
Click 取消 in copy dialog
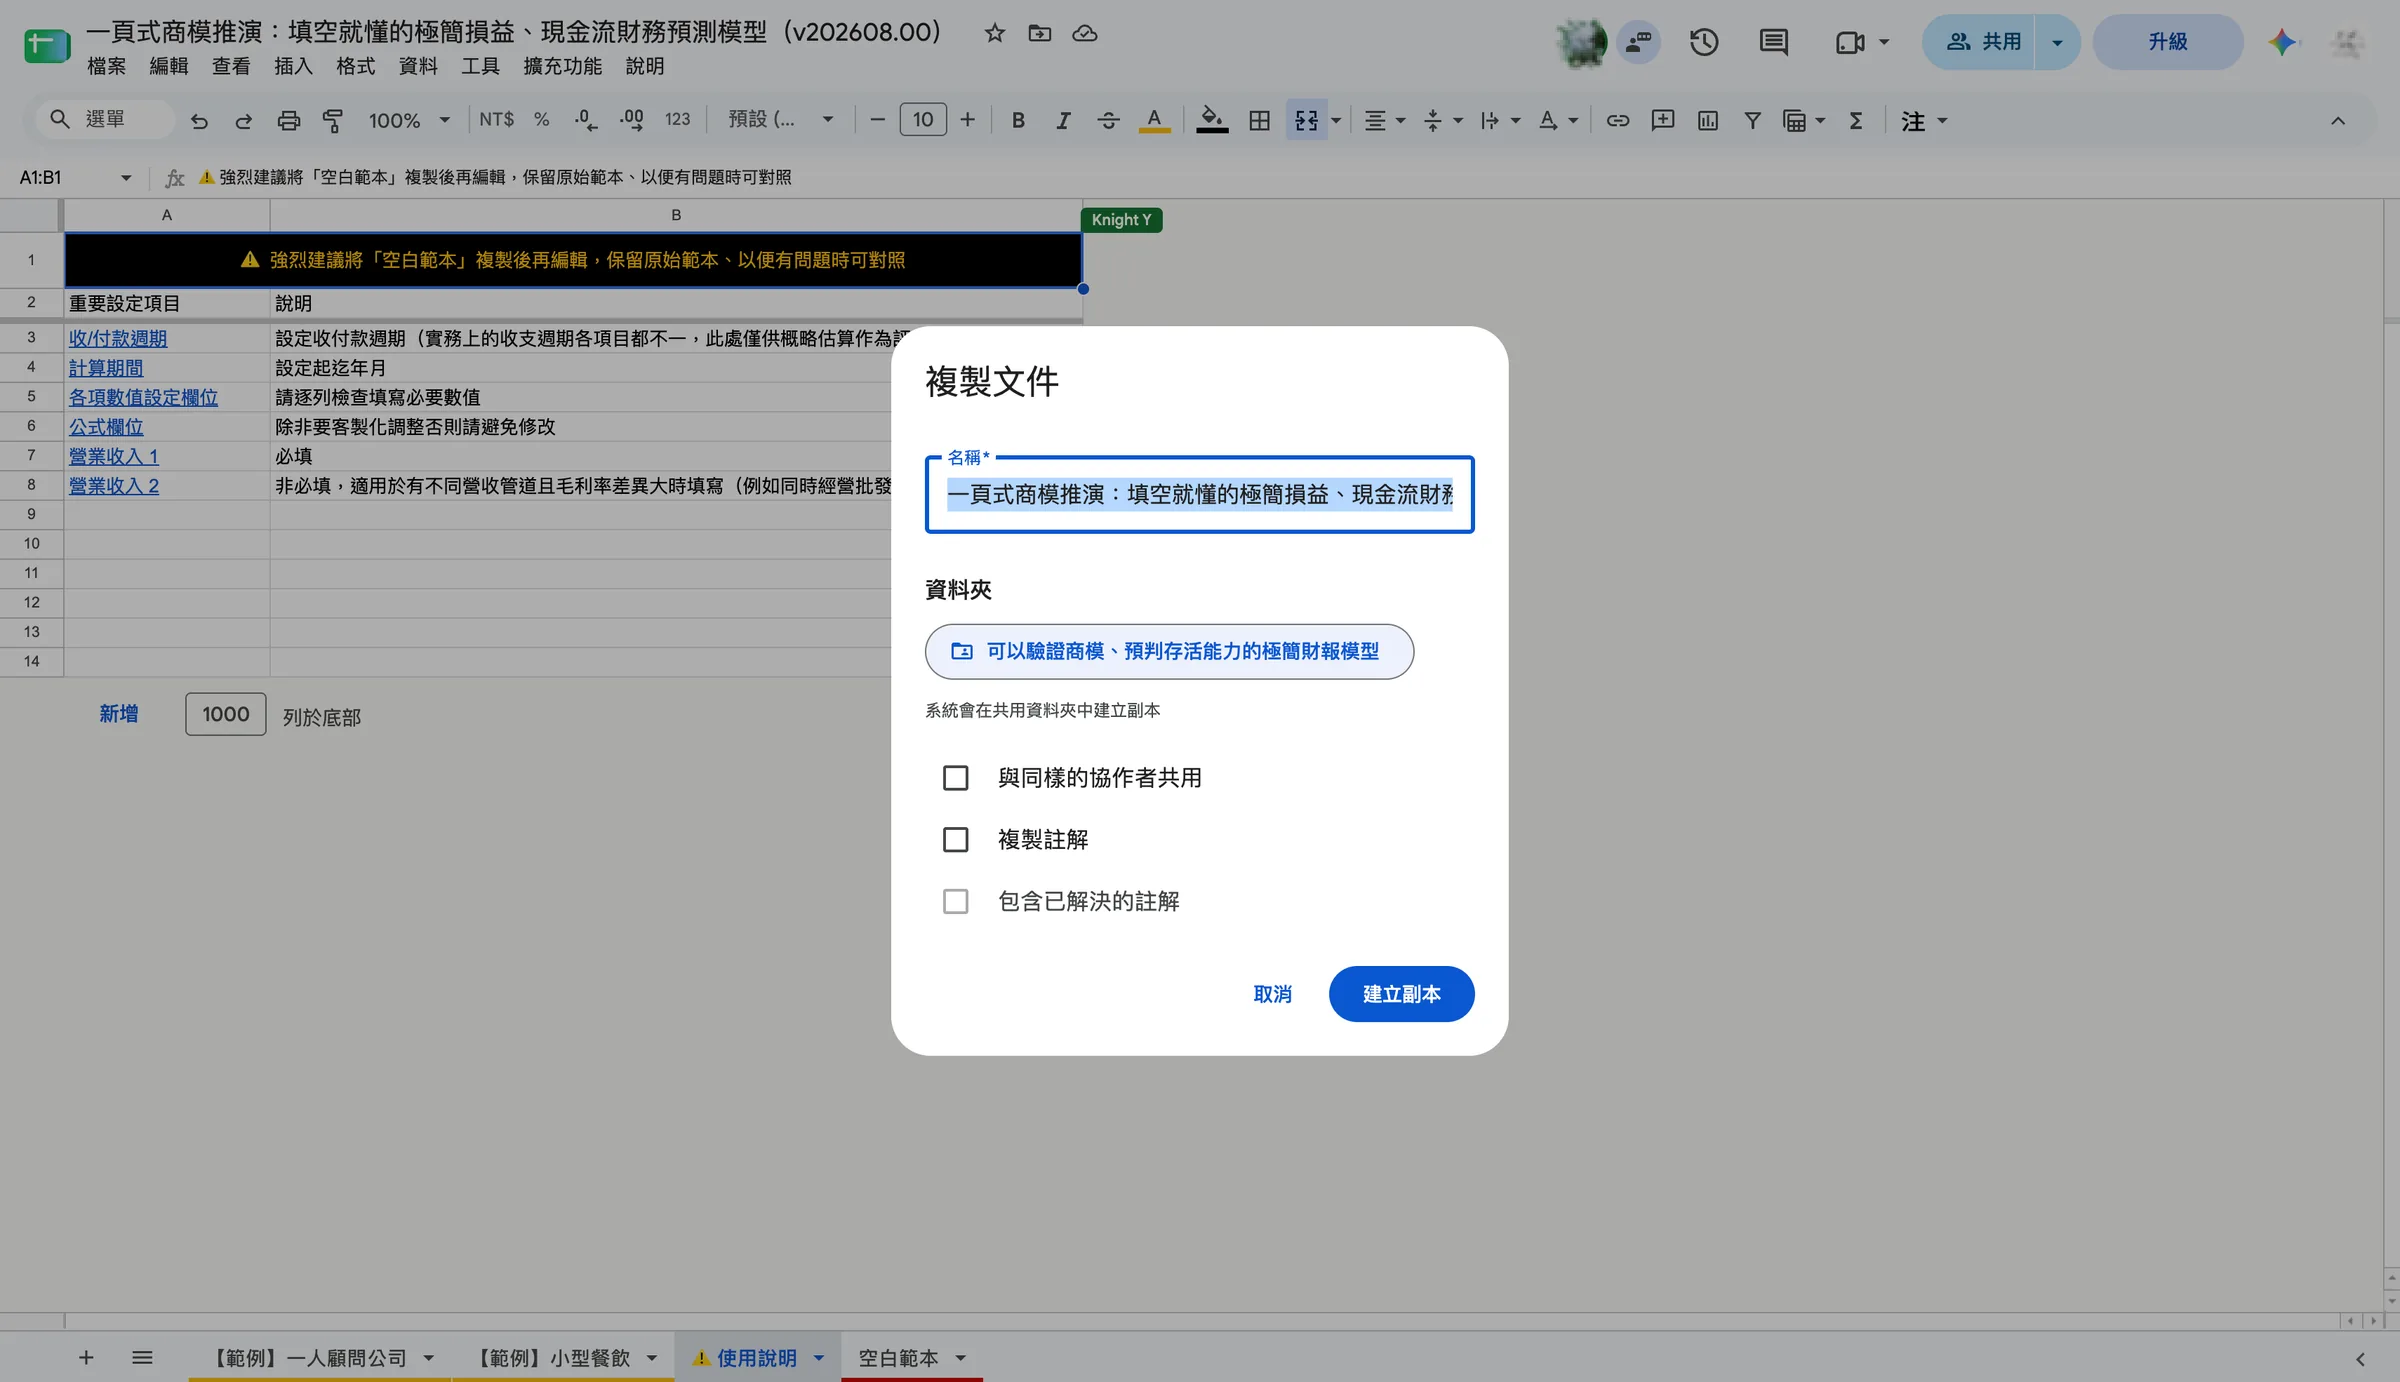click(1272, 993)
